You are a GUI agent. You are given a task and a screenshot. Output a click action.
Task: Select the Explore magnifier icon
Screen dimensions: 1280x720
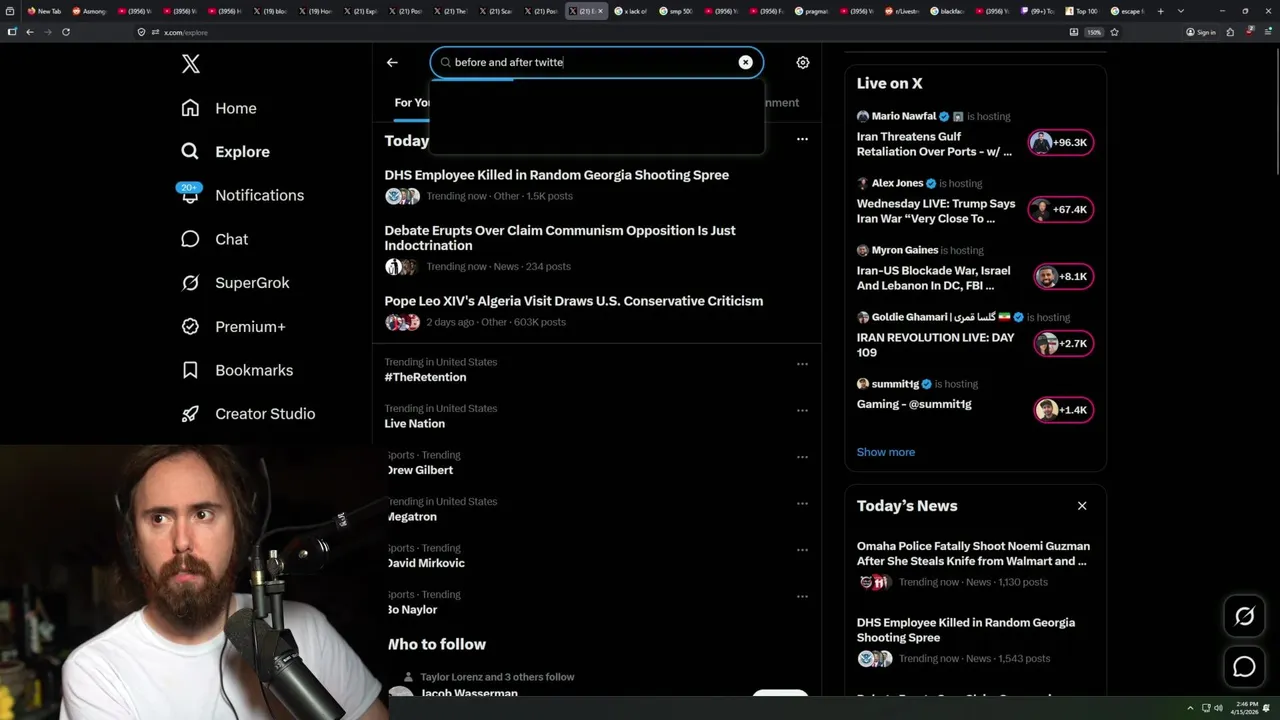190,152
